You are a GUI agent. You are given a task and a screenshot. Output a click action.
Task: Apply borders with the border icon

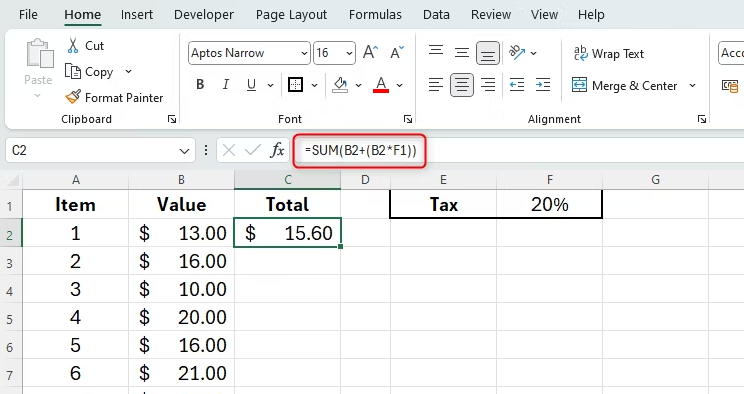pyautogui.click(x=295, y=85)
